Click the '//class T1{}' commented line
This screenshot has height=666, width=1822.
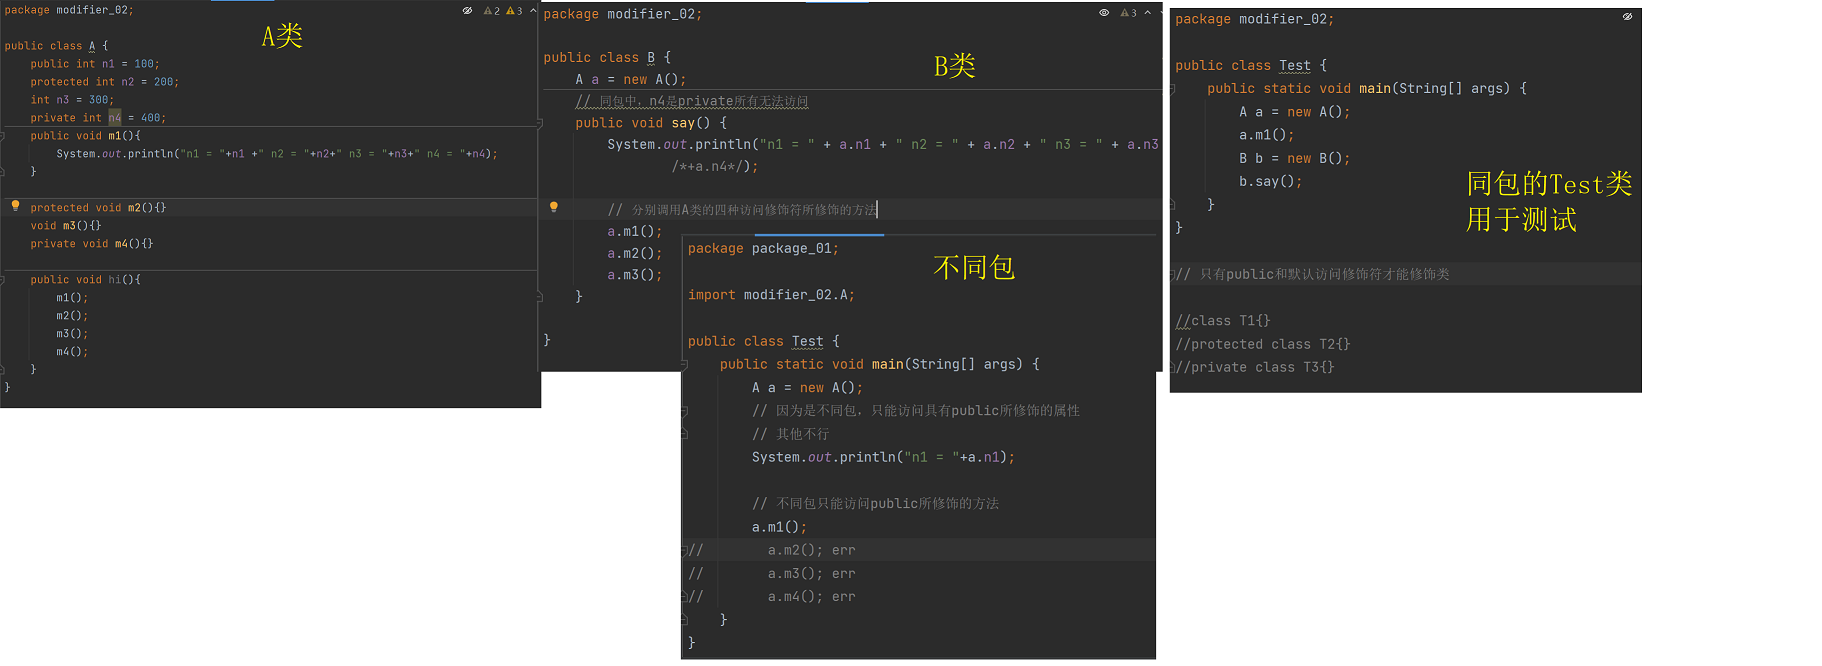coord(1223,321)
